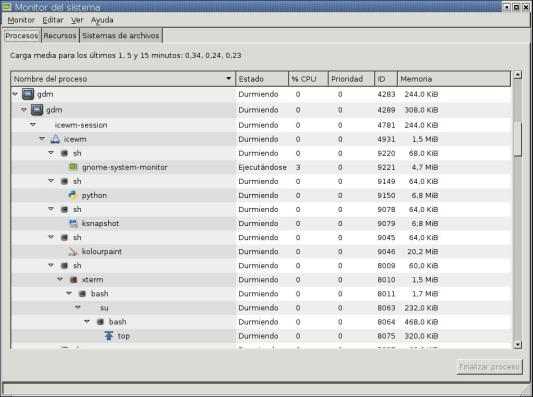Collapse the sh node with PID 9078

(x=51, y=209)
